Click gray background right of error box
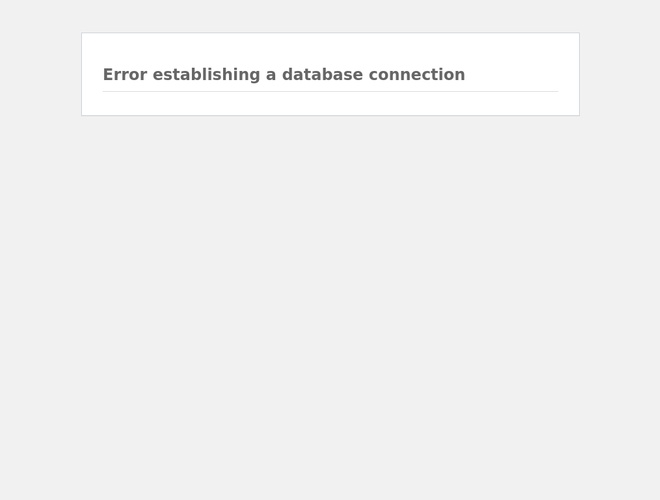The width and height of the screenshot is (660, 500). 620,74
